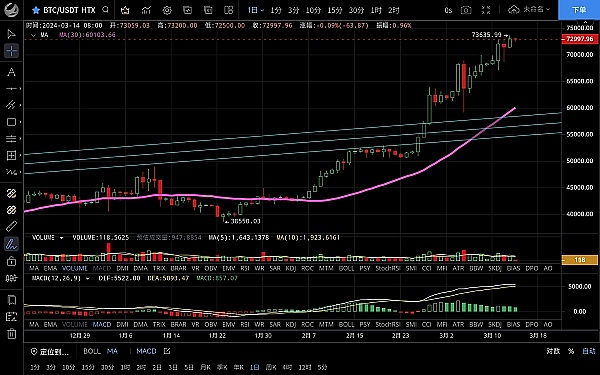Click the fullscreen expand icon
The height and width of the screenshot is (375, 600).
point(486,10)
